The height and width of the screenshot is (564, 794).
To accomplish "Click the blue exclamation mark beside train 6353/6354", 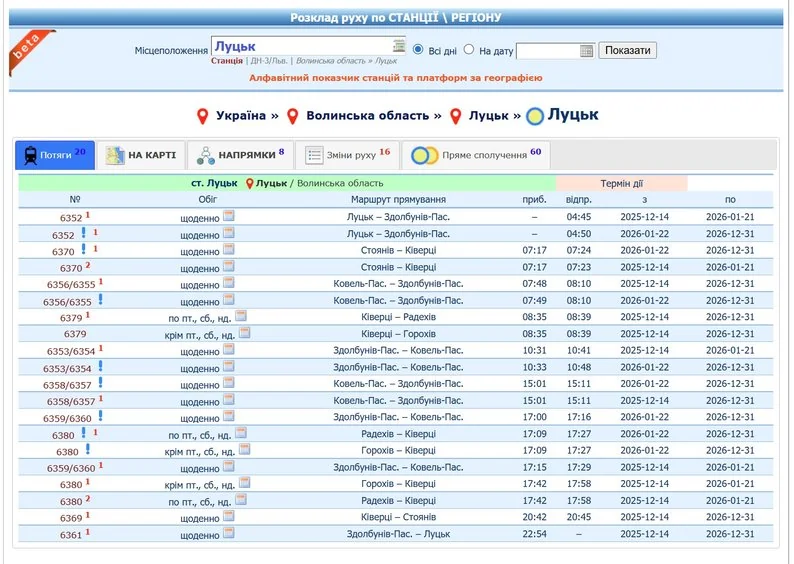I will click(x=100, y=367).
